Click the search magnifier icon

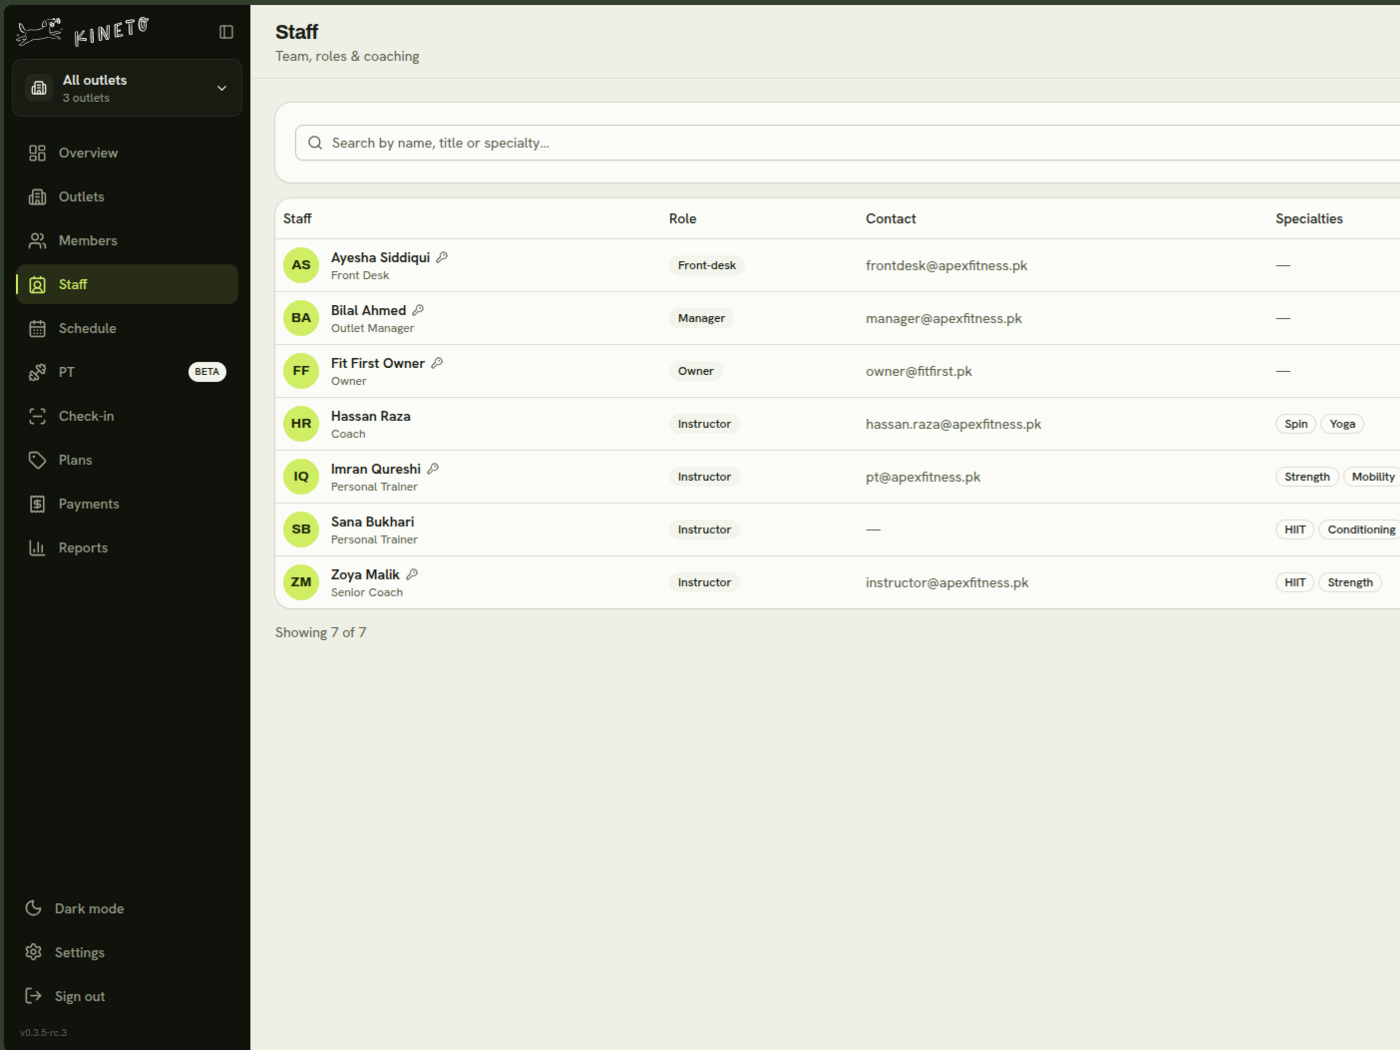coord(315,143)
